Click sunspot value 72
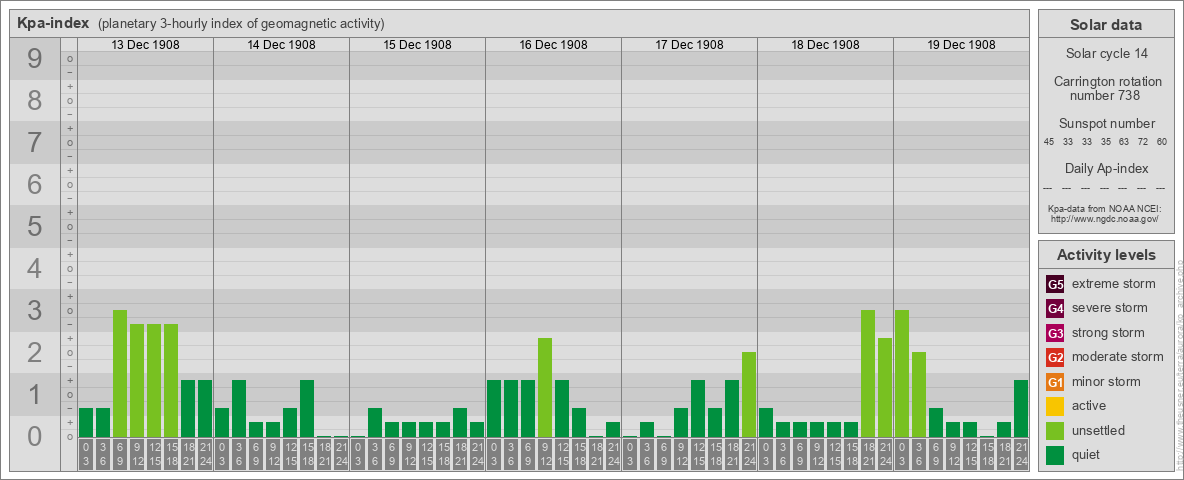 click(1142, 142)
